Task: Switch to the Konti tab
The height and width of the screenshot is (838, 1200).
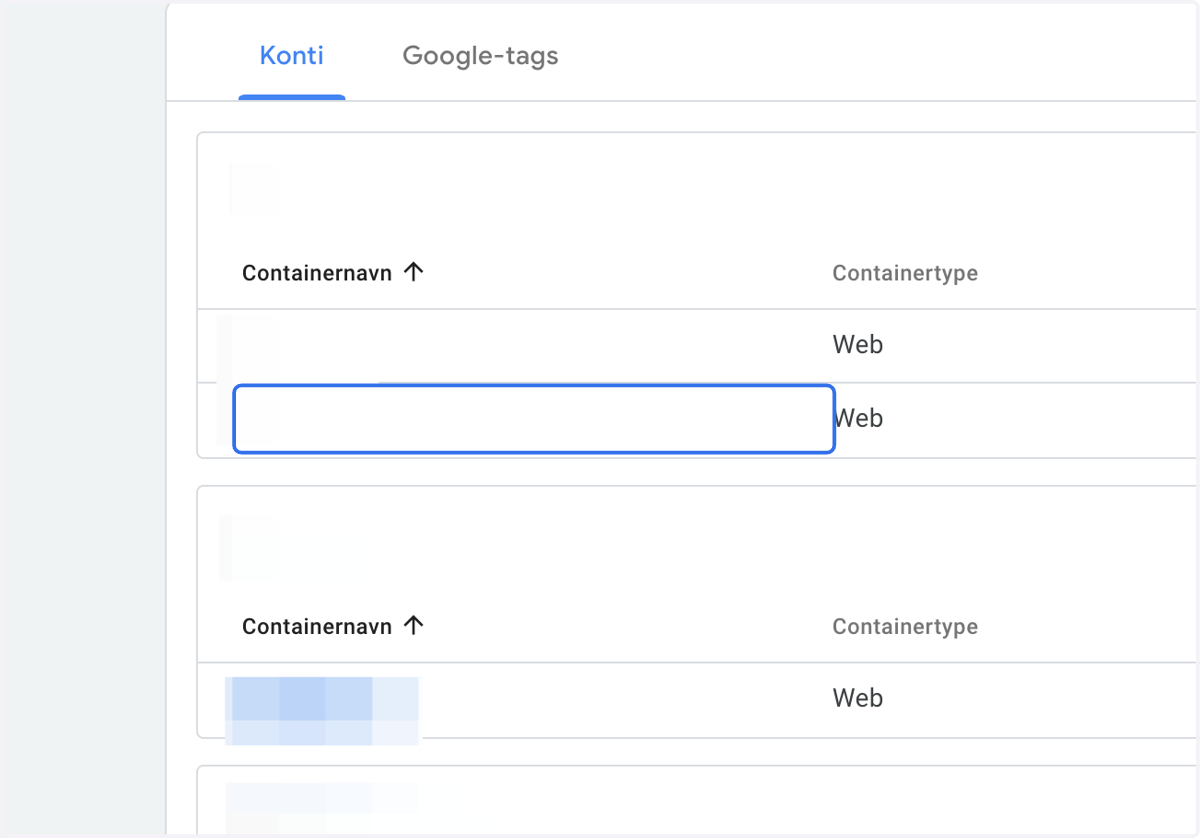Action: click(291, 55)
